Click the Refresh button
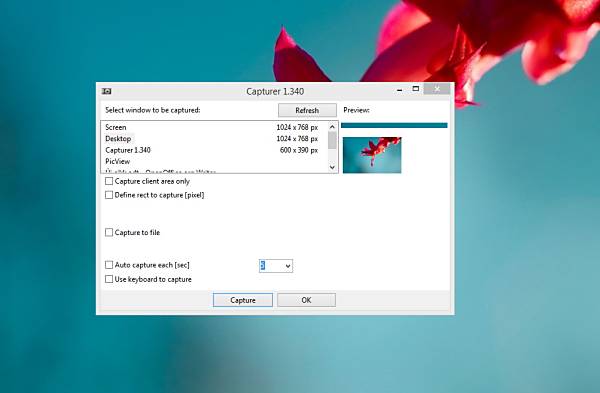 (307, 110)
